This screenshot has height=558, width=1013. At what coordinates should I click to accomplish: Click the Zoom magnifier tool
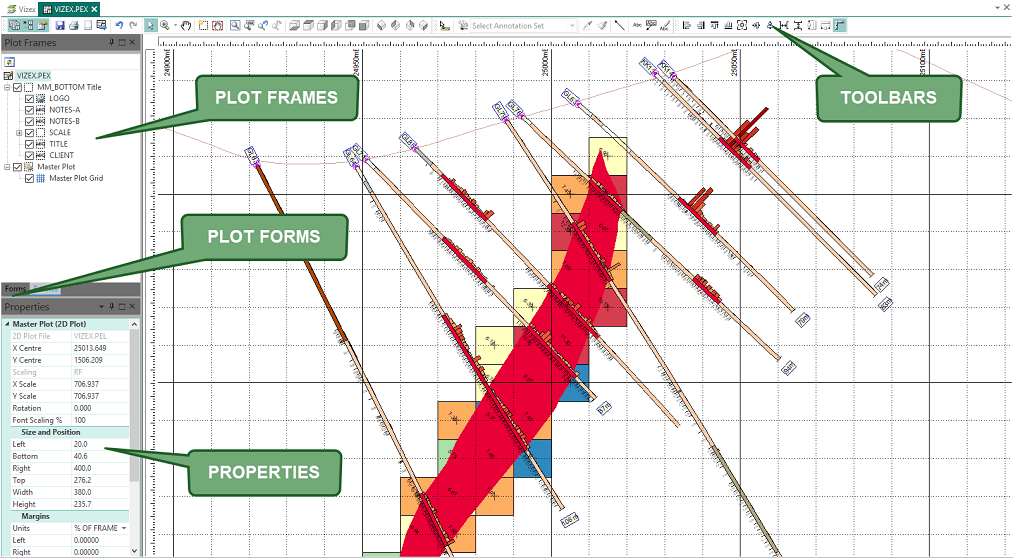pos(165,25)
